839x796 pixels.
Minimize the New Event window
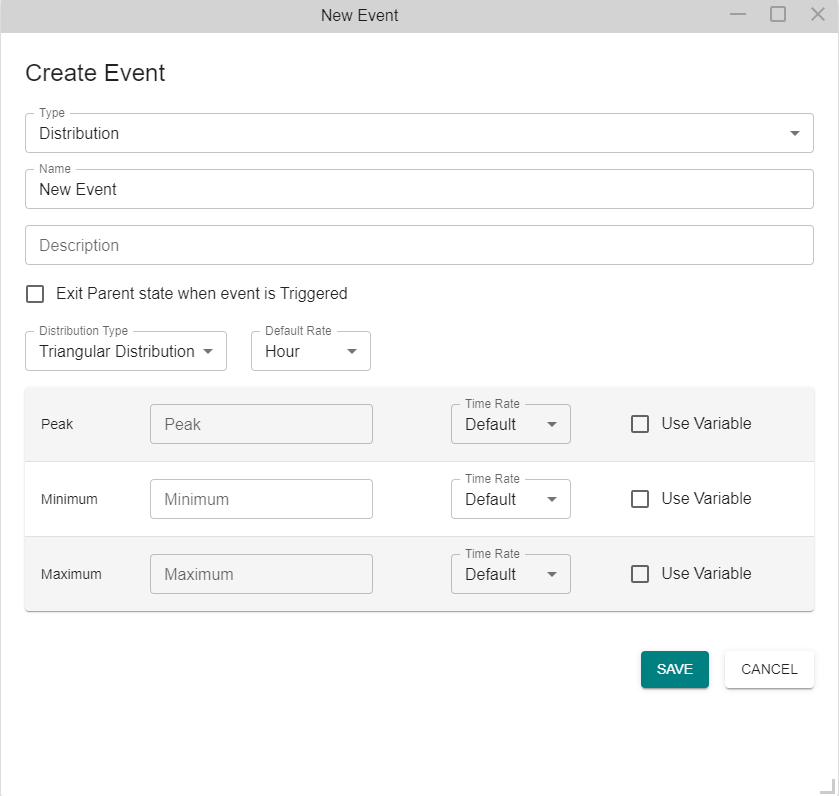[x=738, y=14]
